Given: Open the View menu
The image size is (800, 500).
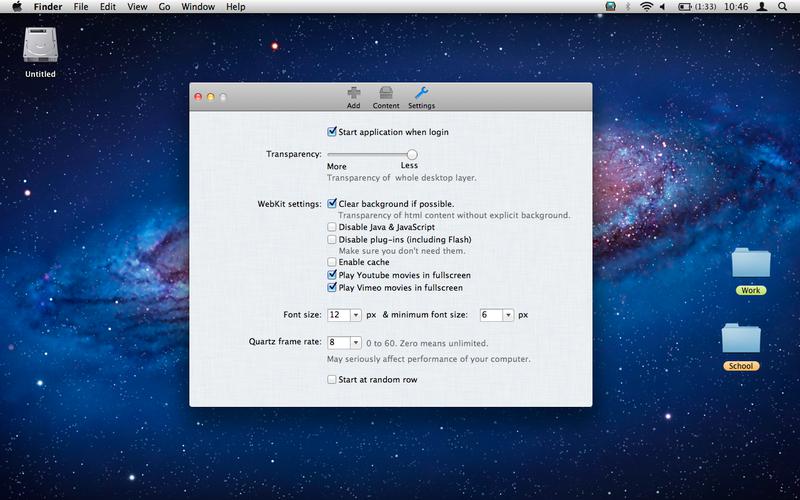Looking at the screenshot, I should [x=137, y=7].
